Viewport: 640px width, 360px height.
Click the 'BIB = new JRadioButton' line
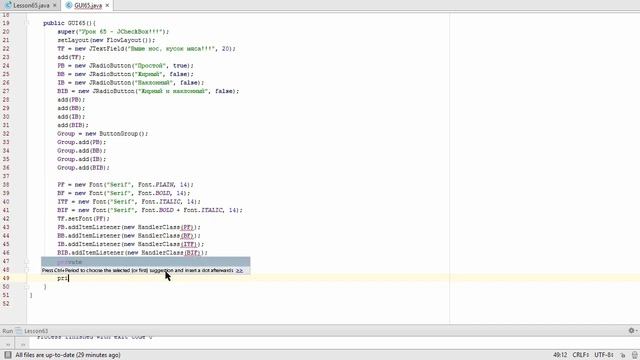[148, 91]
